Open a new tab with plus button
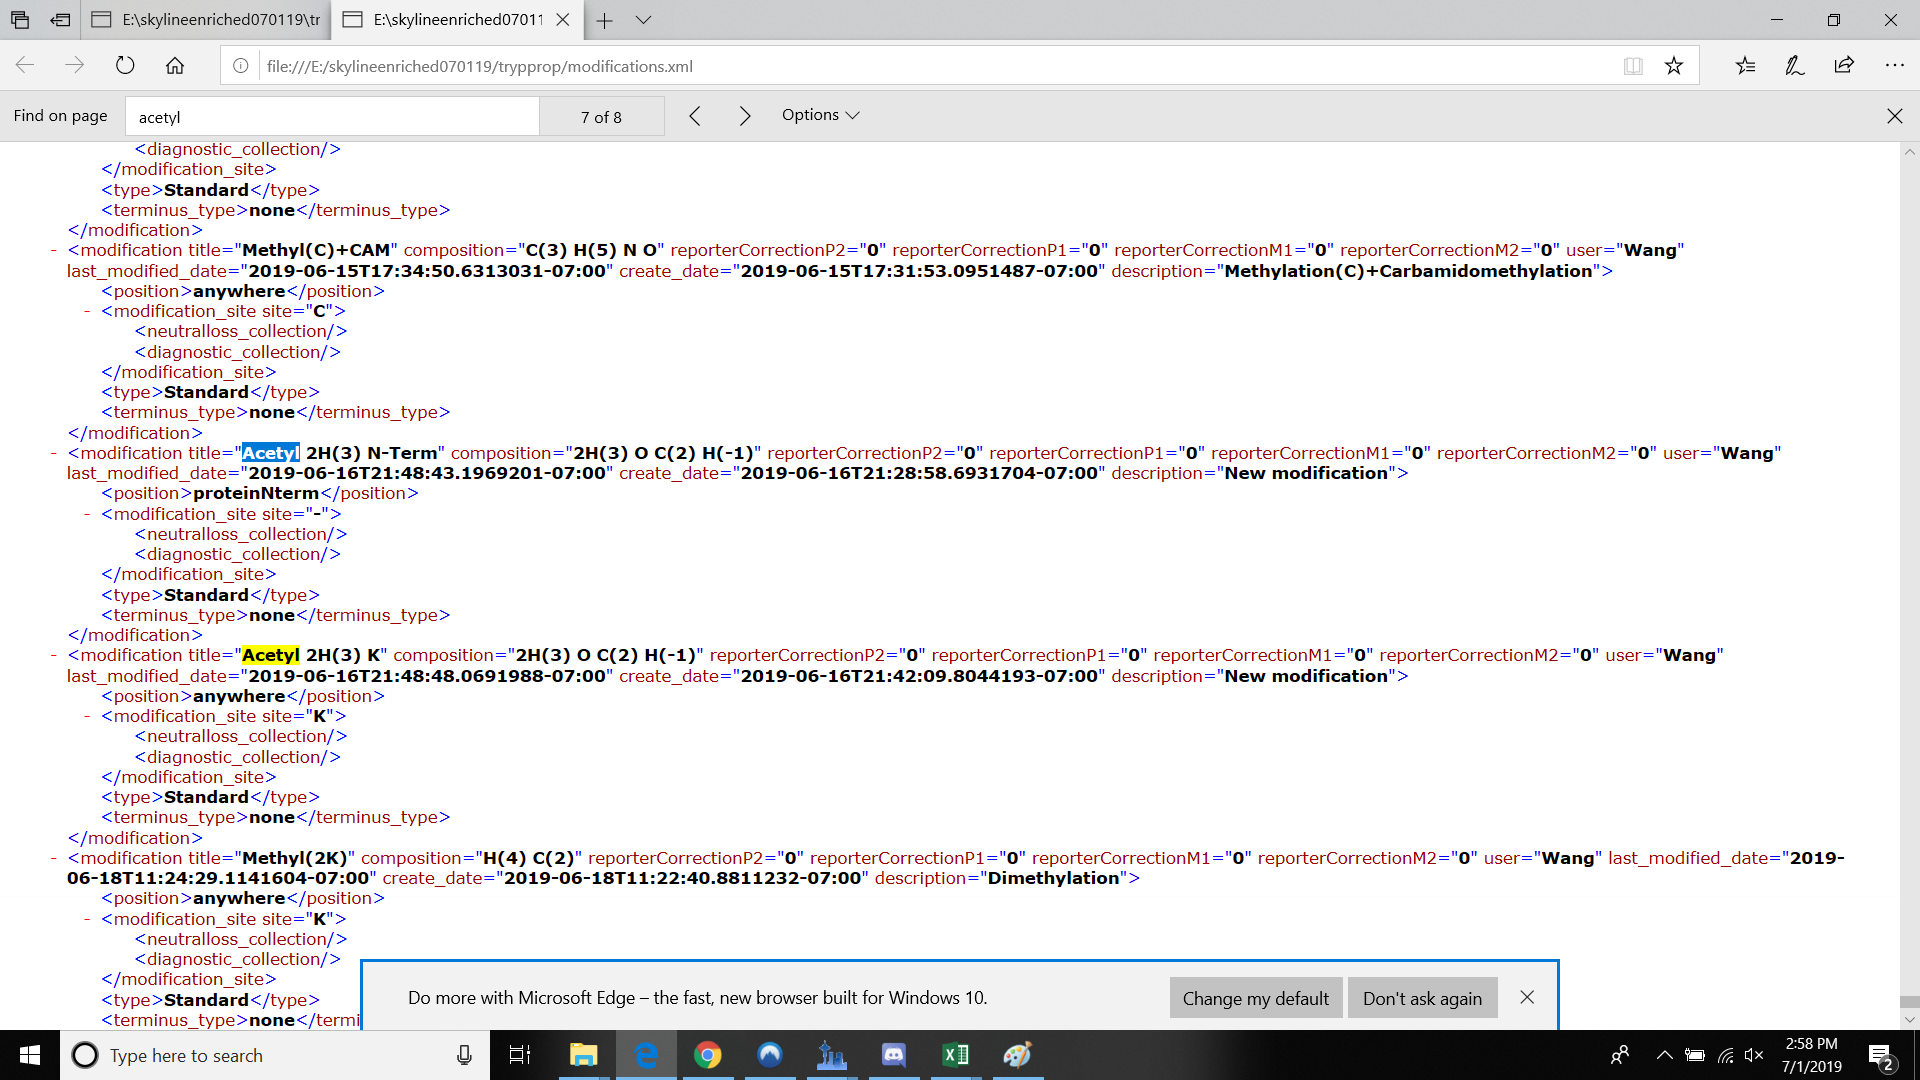This screenshot has height=1080, width=1920. coord(604,19)
